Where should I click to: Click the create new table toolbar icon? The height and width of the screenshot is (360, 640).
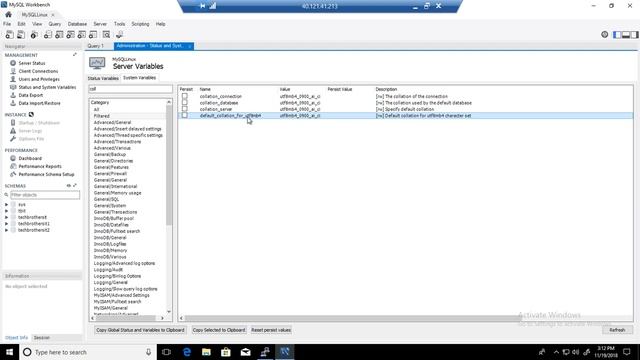point(59,35)
